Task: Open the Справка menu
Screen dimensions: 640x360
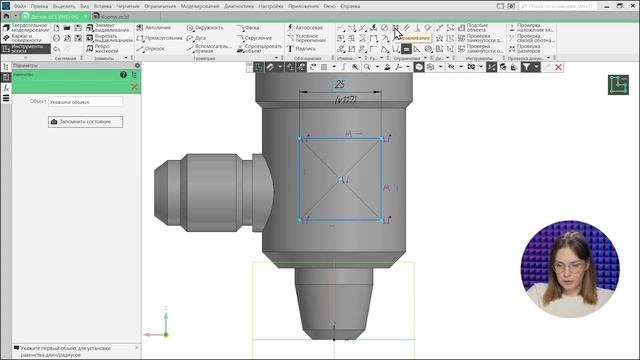Action: coord(350,6)
